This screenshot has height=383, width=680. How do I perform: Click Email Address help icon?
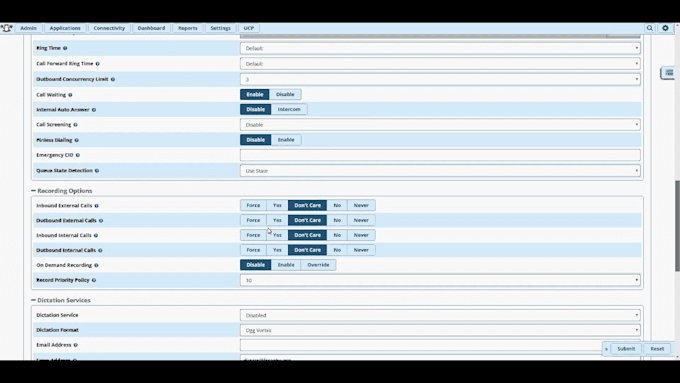75,345
